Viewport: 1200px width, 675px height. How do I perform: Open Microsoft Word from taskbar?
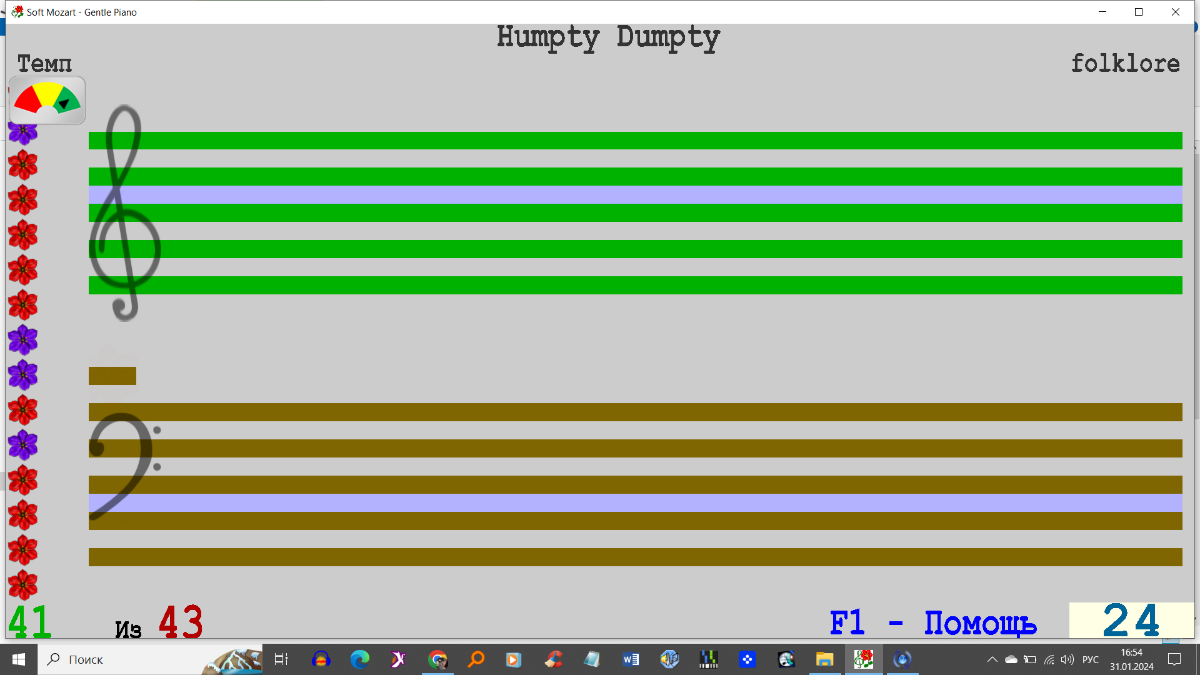tap(631, 659)
